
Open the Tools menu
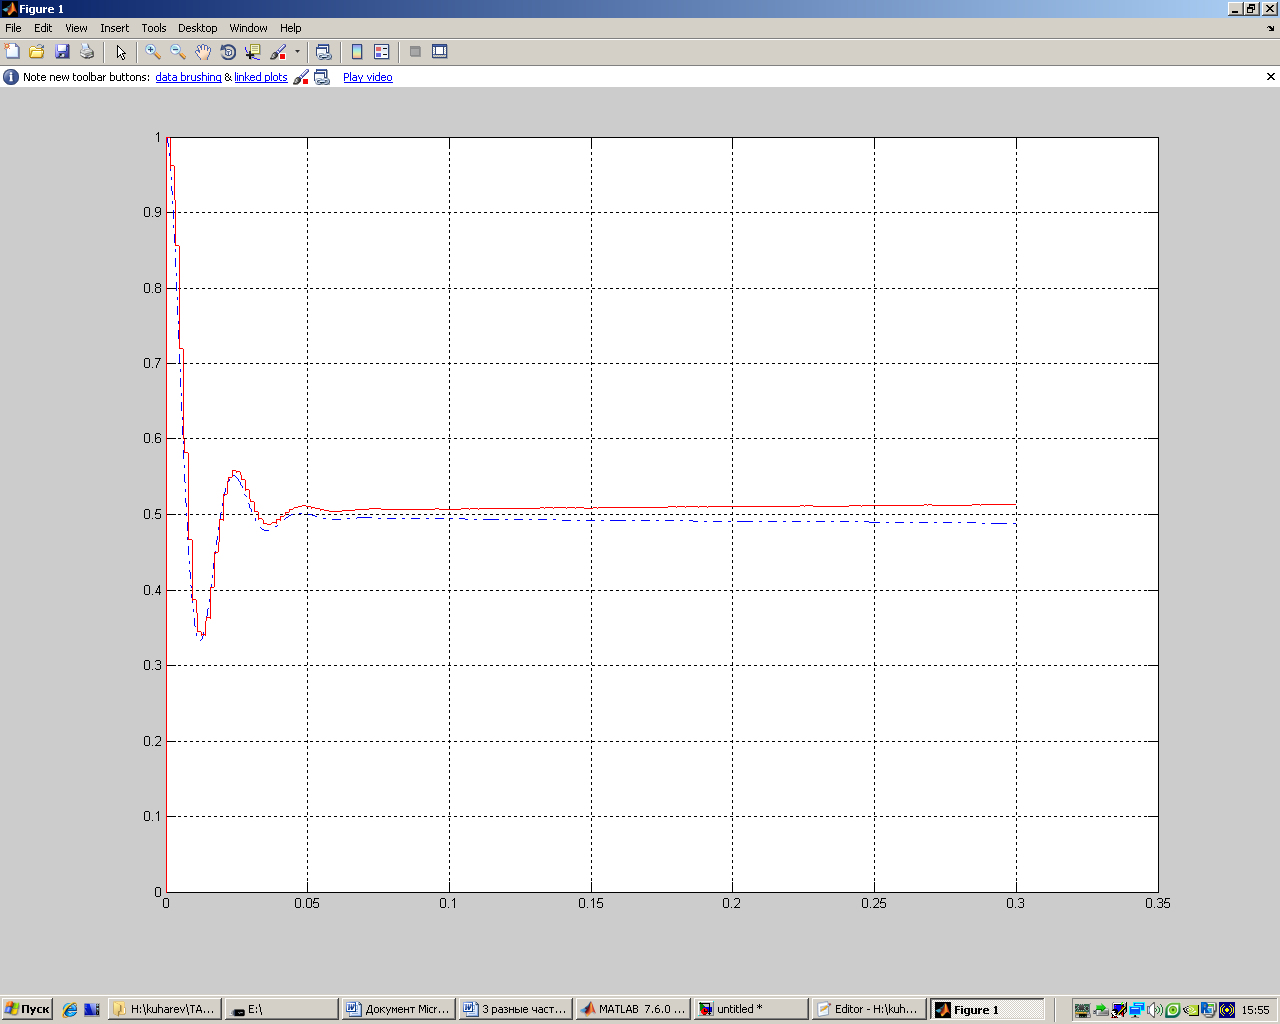(154, 28)
